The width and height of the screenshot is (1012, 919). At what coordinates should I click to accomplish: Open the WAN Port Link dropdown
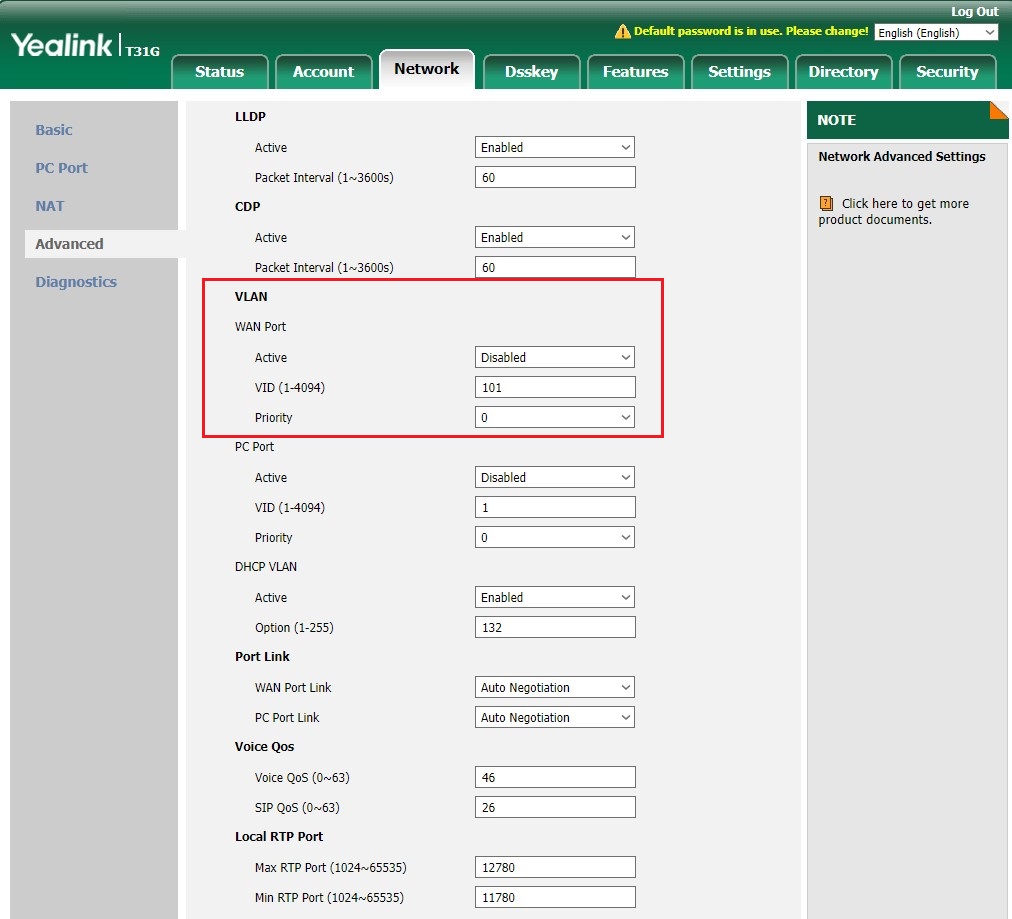[555, 687]
